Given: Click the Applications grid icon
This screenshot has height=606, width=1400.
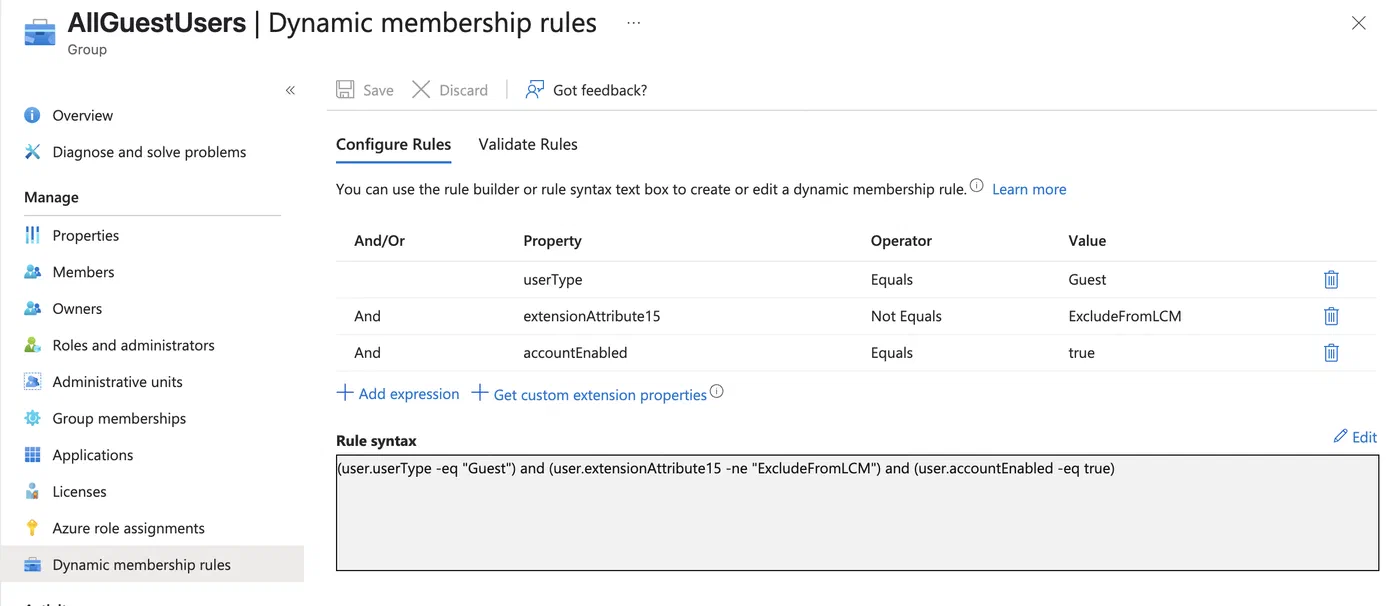Looking at the screenshot, I should [x=33, y=455].
